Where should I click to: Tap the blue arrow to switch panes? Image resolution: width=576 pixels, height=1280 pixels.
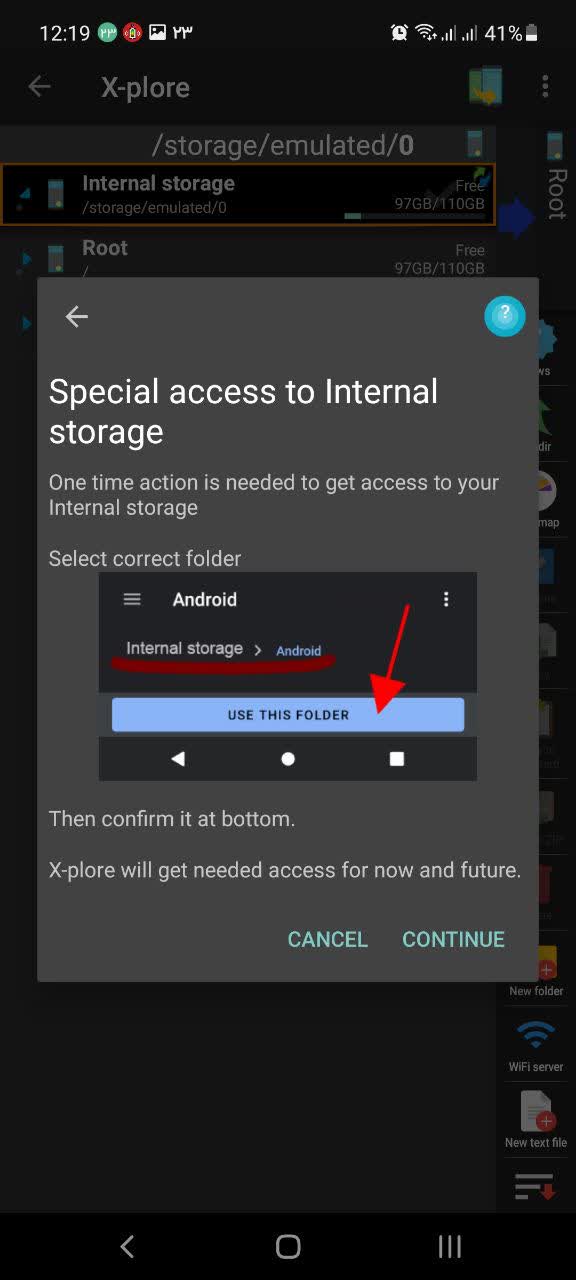(517, 218)
